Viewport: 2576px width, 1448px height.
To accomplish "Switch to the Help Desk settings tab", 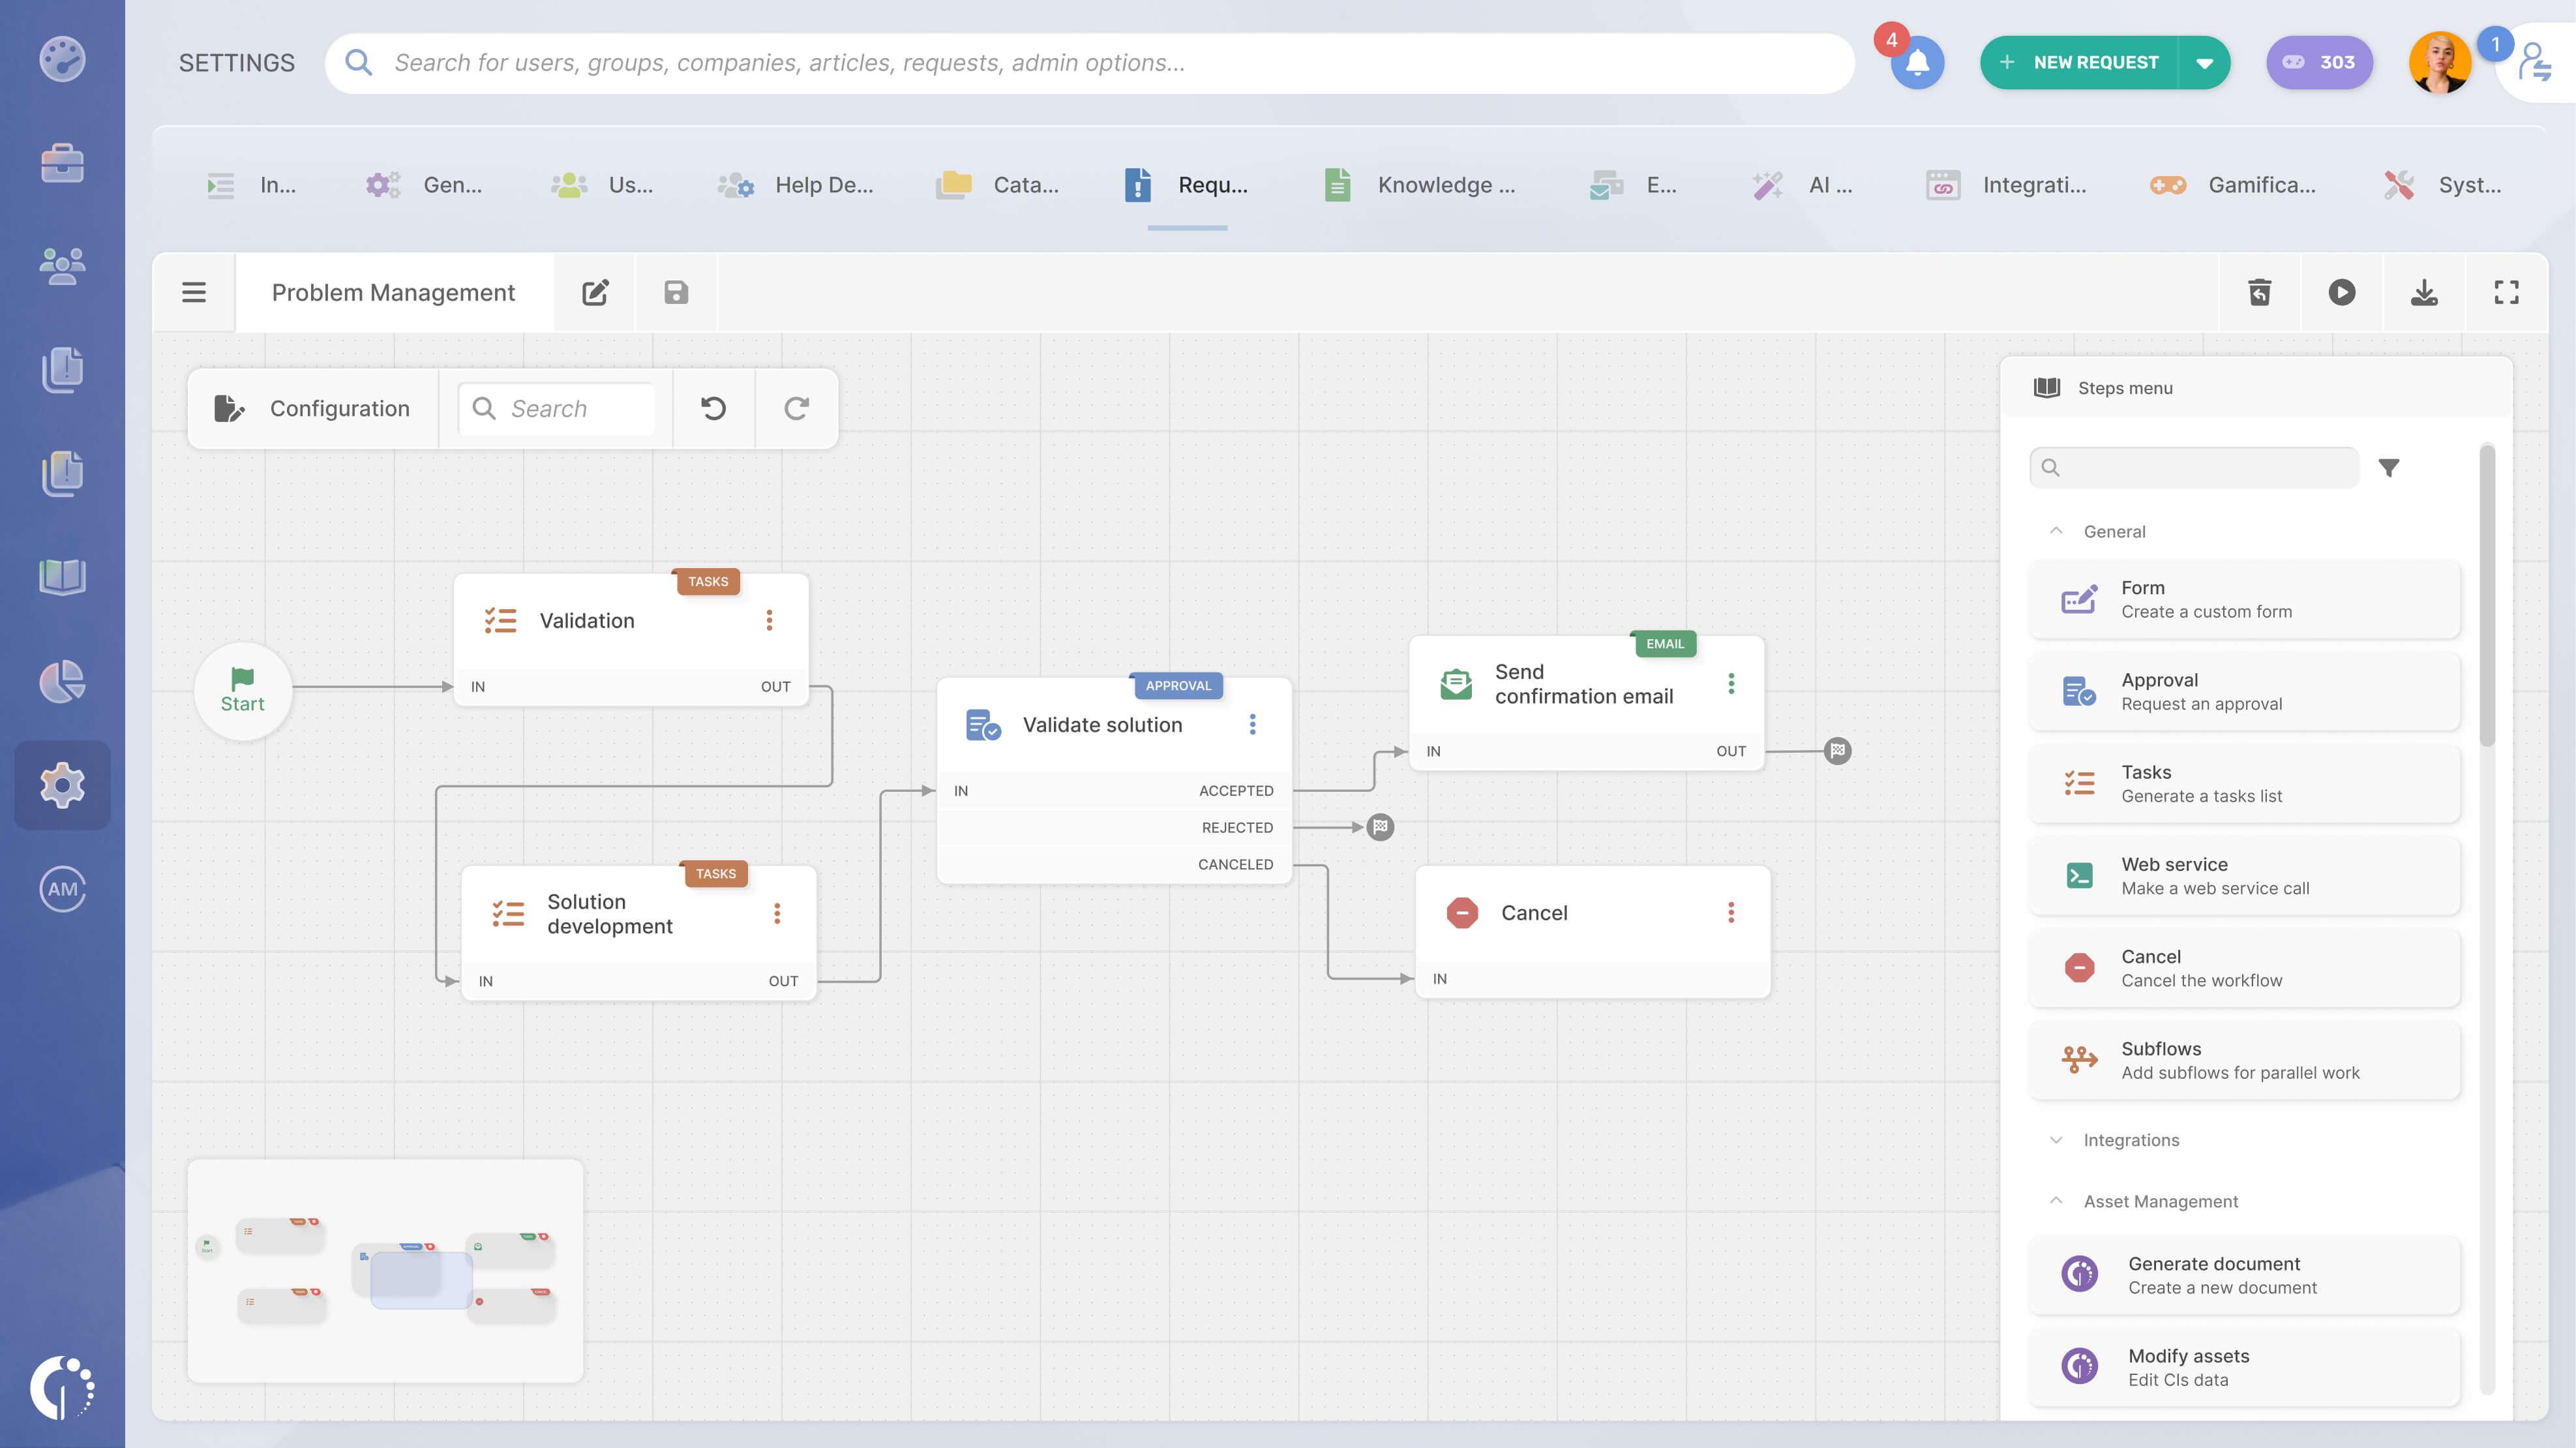I will pos(795,185).
